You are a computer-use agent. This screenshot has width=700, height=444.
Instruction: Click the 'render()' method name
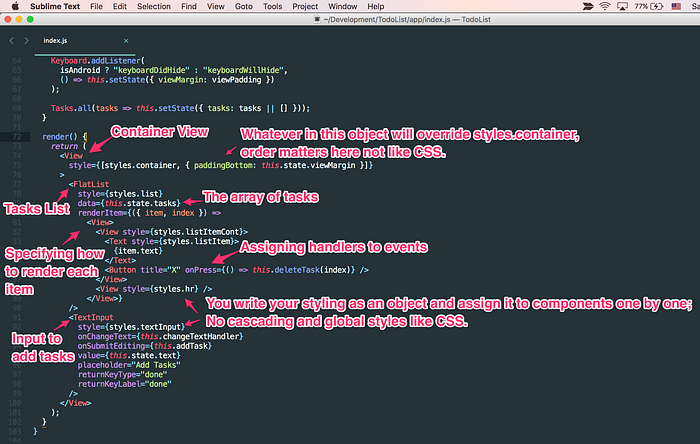(60, 137)
